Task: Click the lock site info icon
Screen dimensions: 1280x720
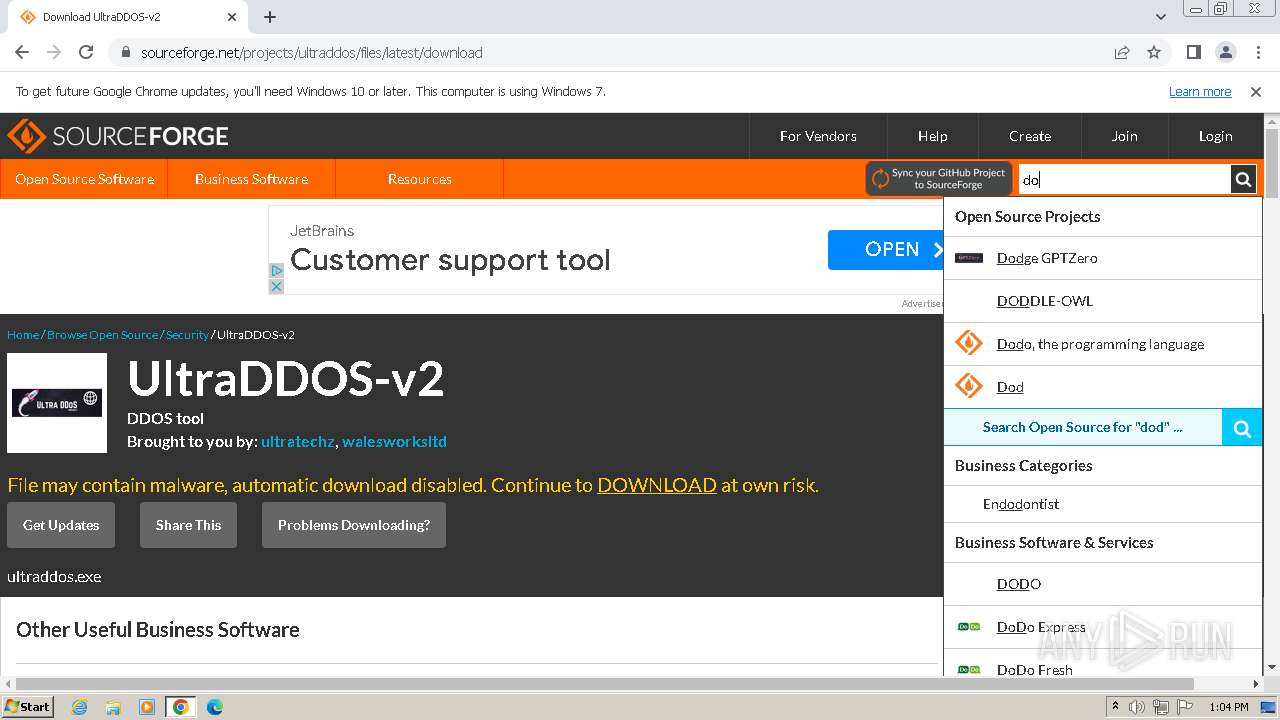Action: (126, 52)
